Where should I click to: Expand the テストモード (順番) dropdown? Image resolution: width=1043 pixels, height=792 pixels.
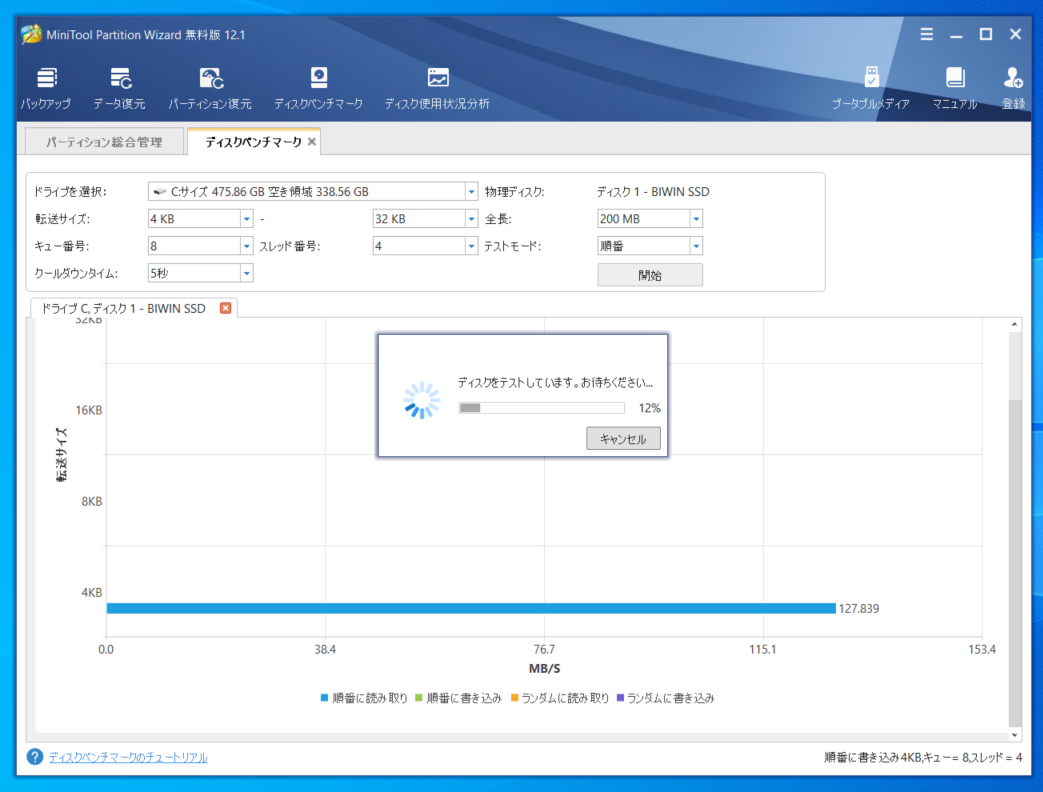tap(696, 245)
